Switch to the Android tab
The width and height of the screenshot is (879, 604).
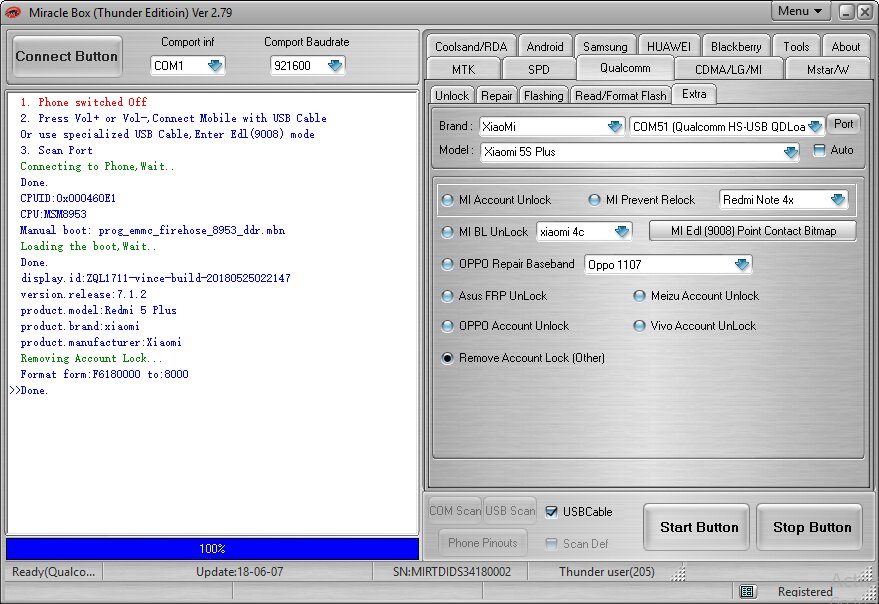click(x=545, y=47)
